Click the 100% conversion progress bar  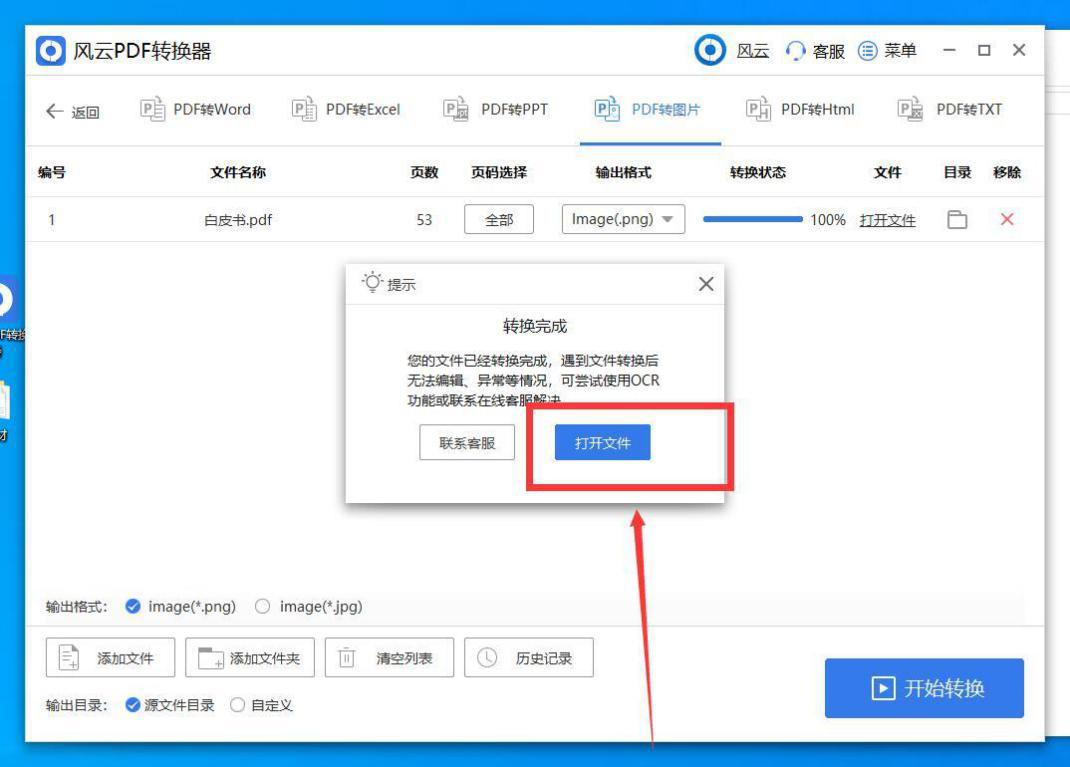(x=753, y=219)
